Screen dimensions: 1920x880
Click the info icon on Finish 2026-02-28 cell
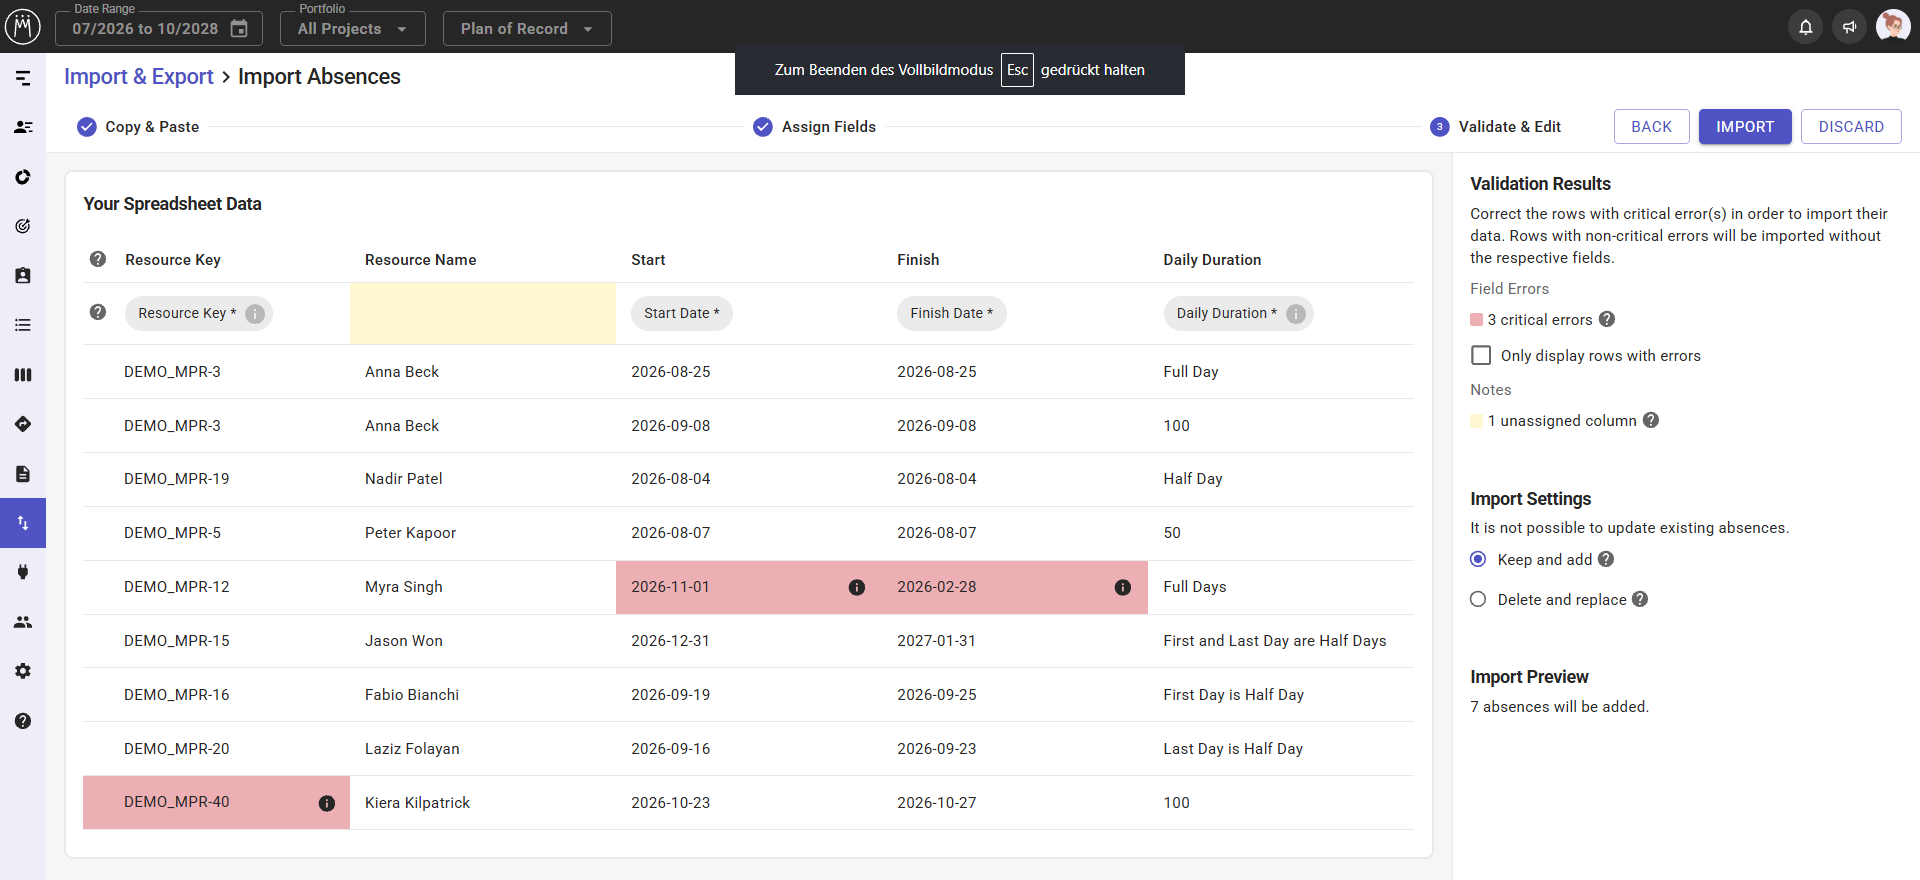(x=1123, y=588)
